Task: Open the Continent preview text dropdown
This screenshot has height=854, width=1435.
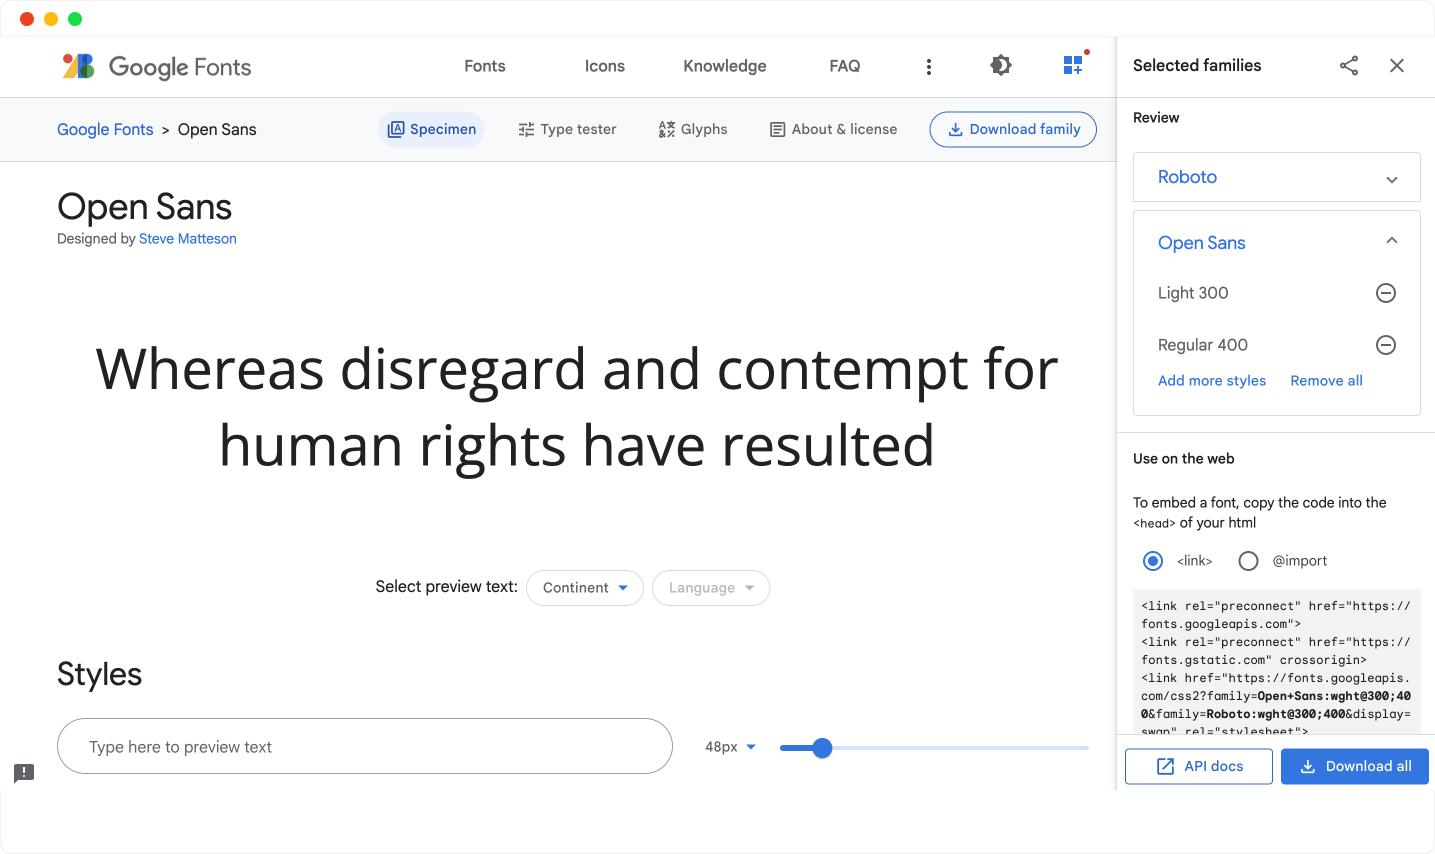Action: [x=585, y=588]
